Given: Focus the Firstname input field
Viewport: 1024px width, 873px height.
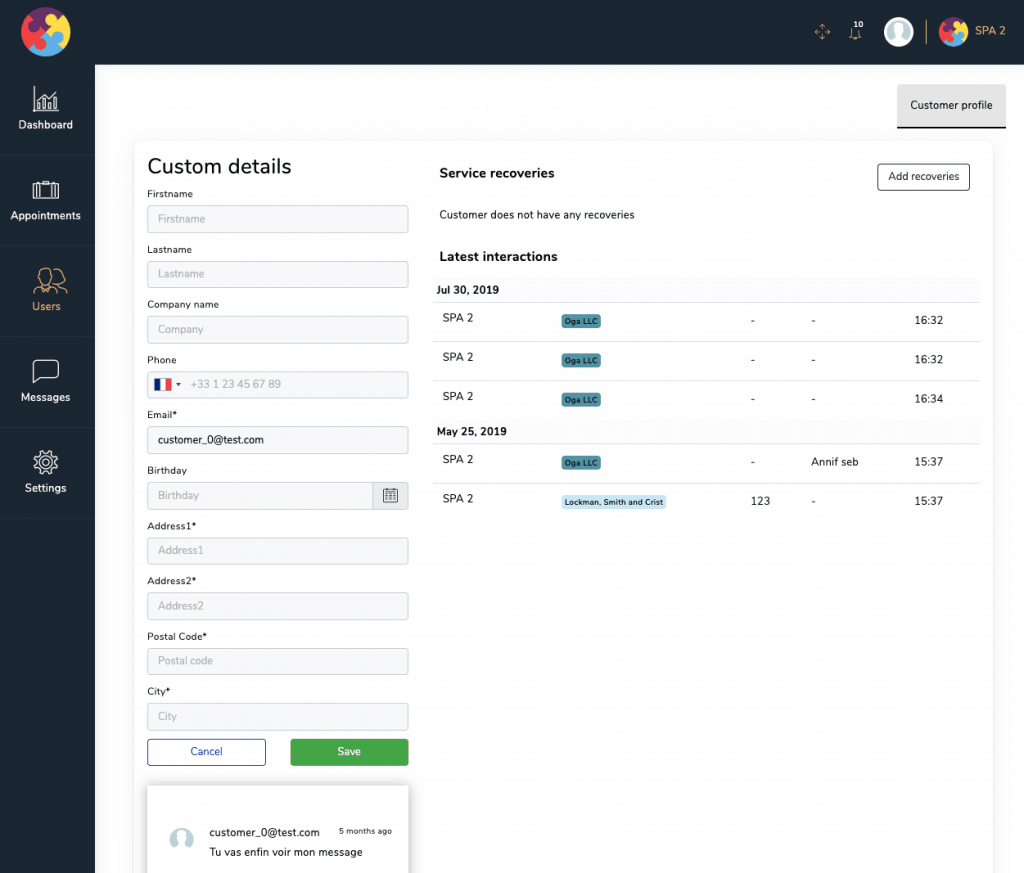Looking at the screenshot, I should pyautogui.click(x=278, y=219).
